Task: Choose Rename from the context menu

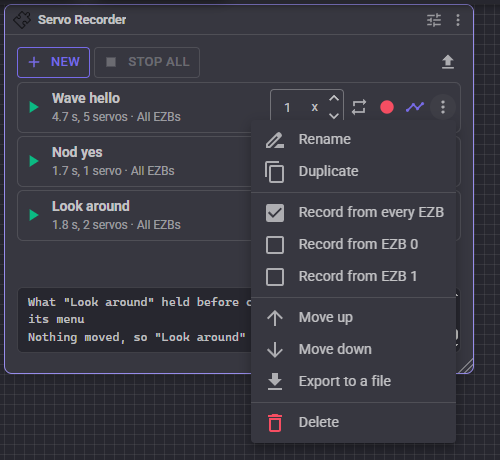Action: coord(353,139)
